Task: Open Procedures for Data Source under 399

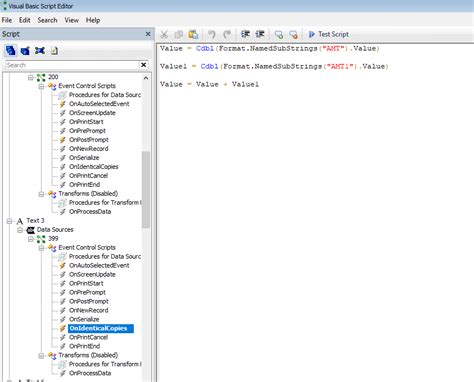Action: point(105,256)
